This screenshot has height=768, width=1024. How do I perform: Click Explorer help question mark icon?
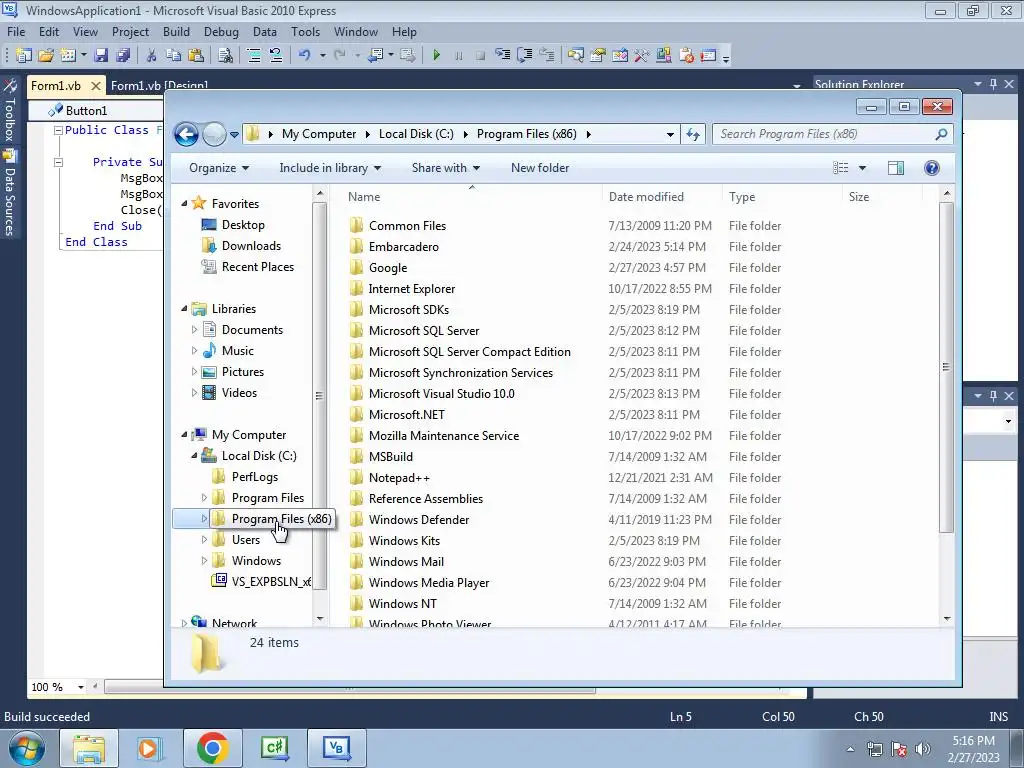point(932,168)
